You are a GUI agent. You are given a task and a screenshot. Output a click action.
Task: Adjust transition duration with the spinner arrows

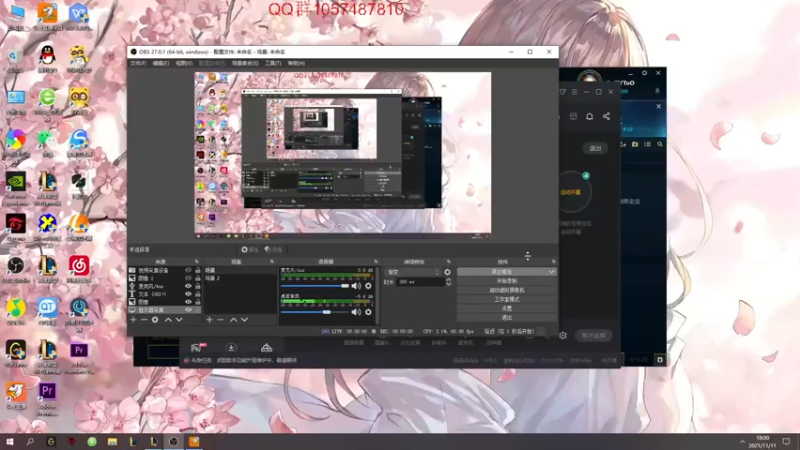point(448,282)
